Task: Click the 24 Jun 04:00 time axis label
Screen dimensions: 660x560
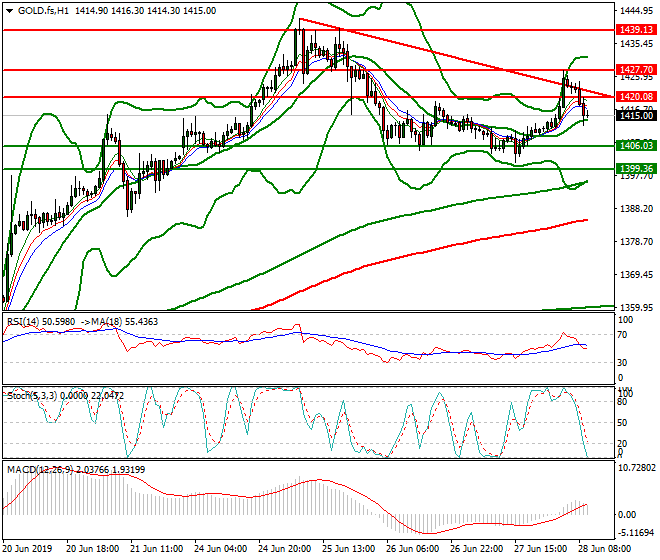Action: coord(221,549)
